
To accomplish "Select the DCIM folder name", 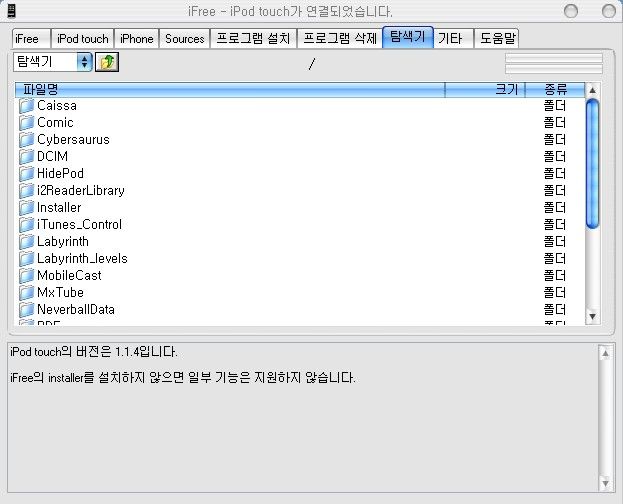I will click(x=52, y=157).
